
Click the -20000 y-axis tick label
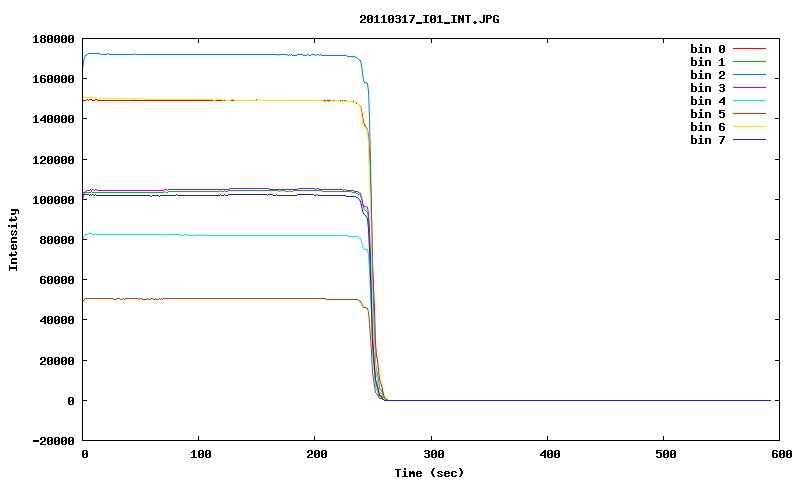(53, 441)
